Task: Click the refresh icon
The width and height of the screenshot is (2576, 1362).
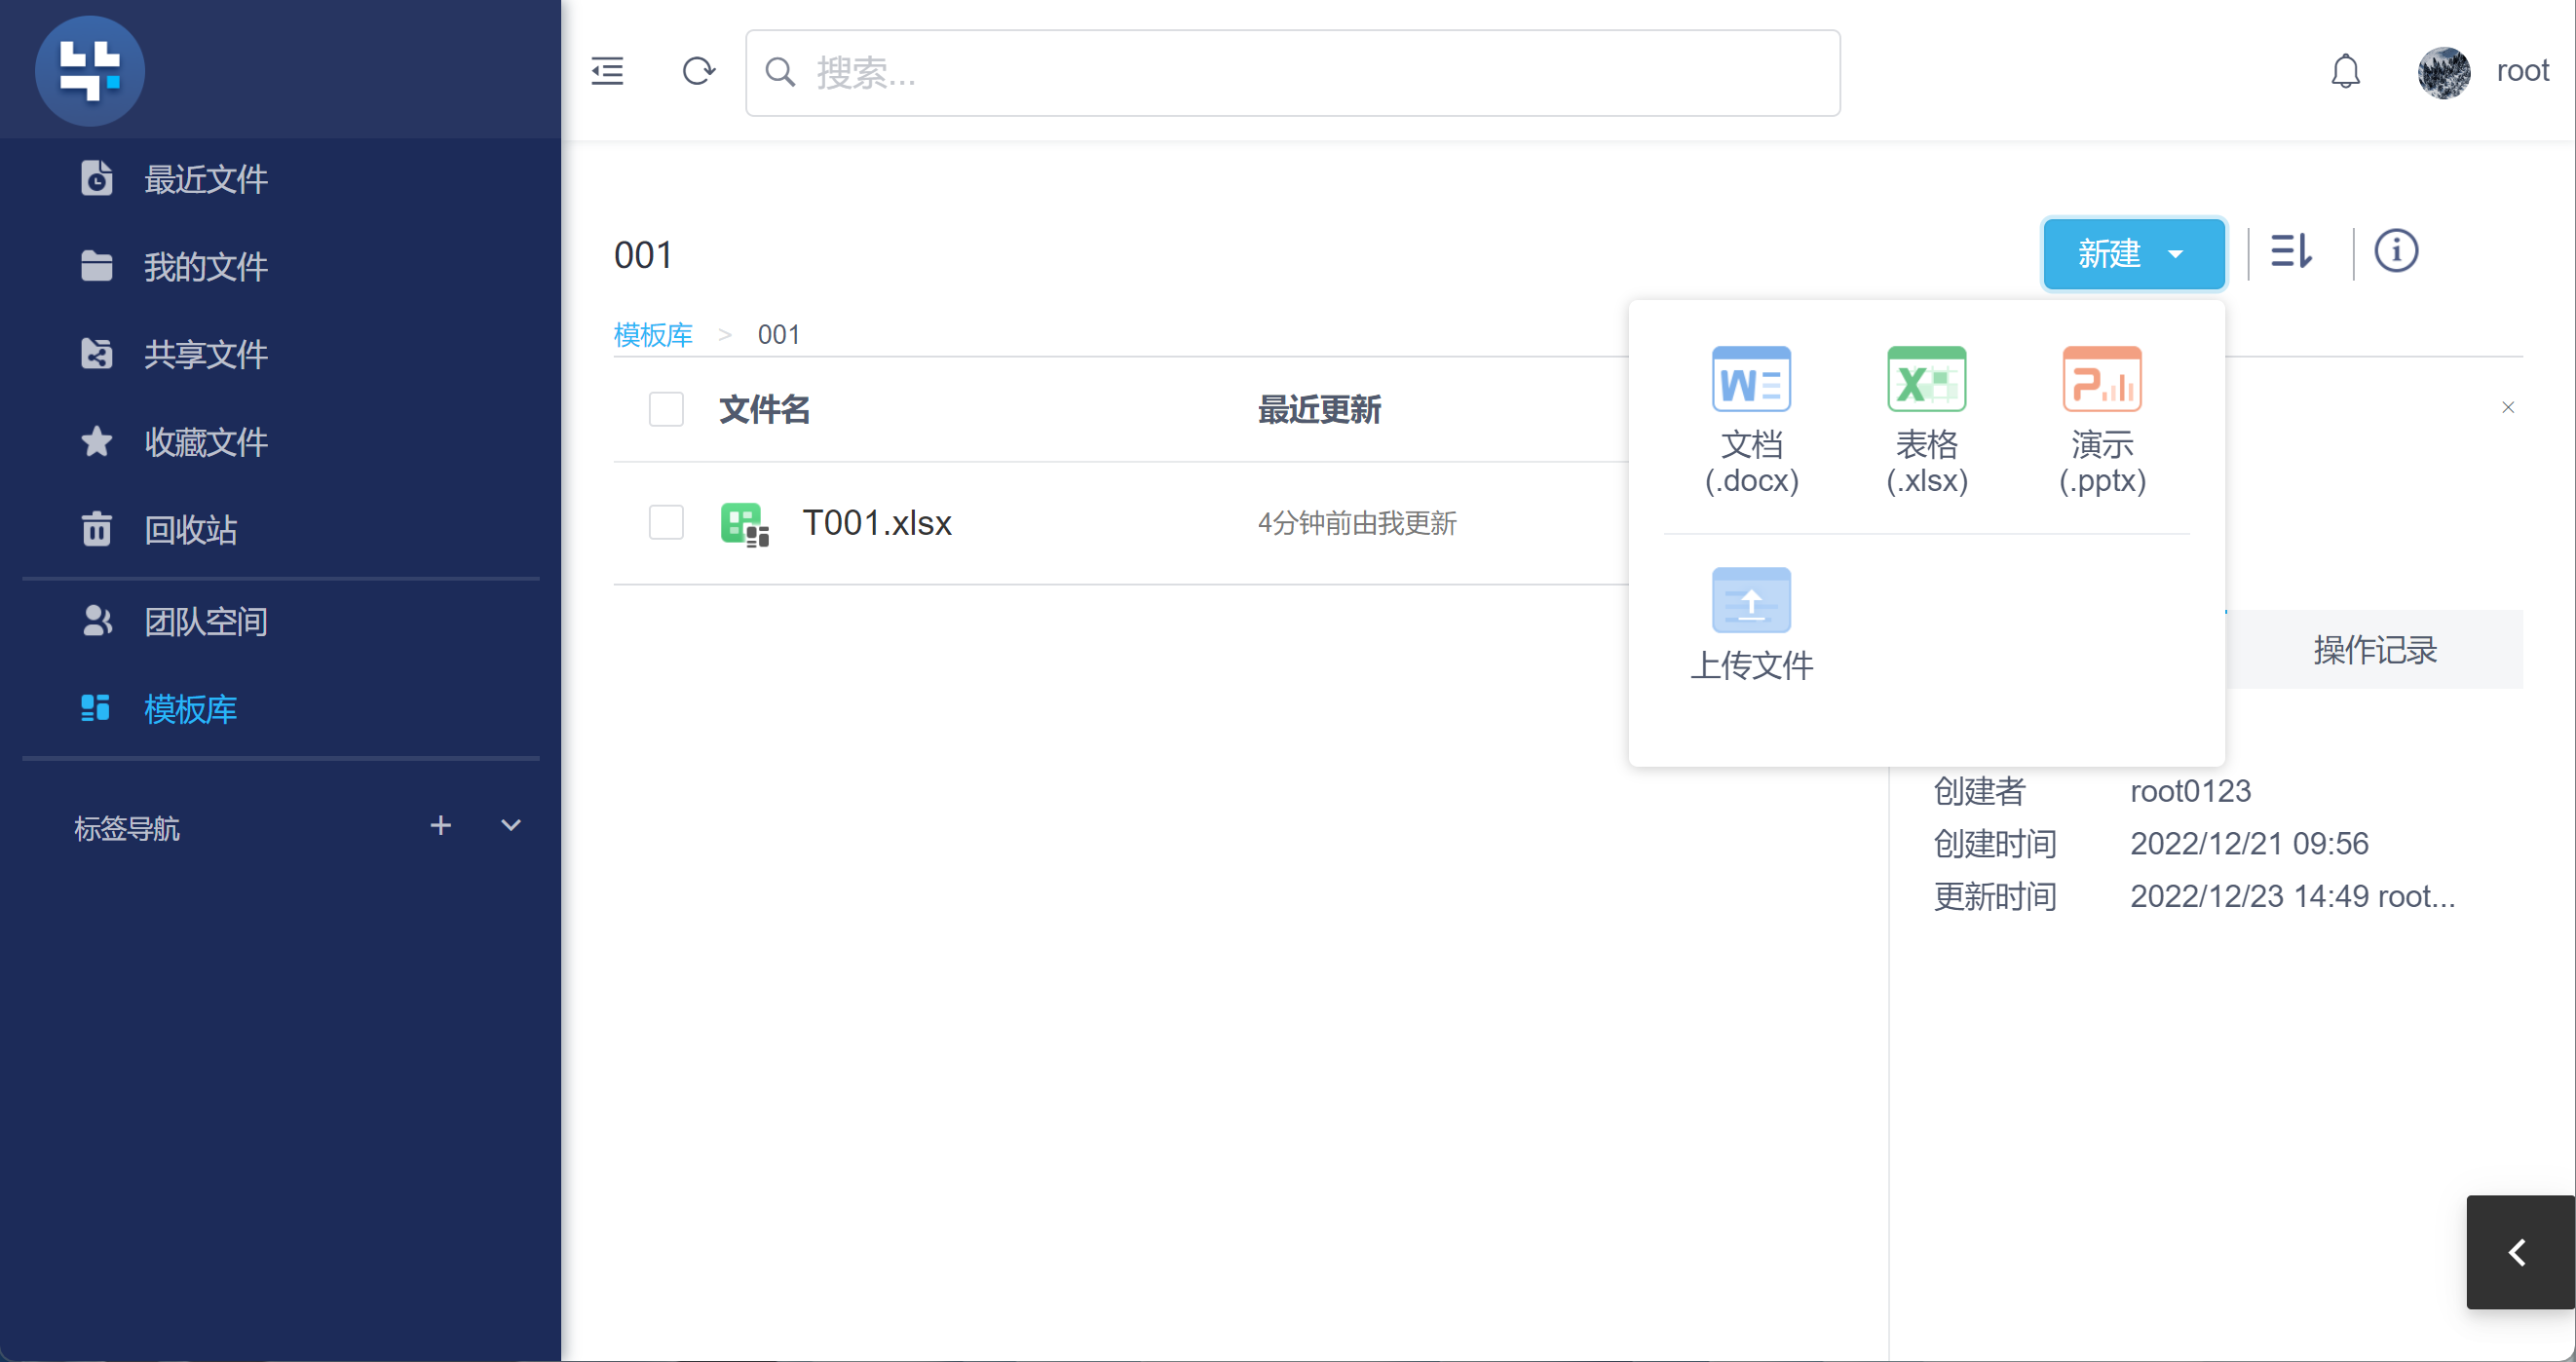Action: (698, 71)
